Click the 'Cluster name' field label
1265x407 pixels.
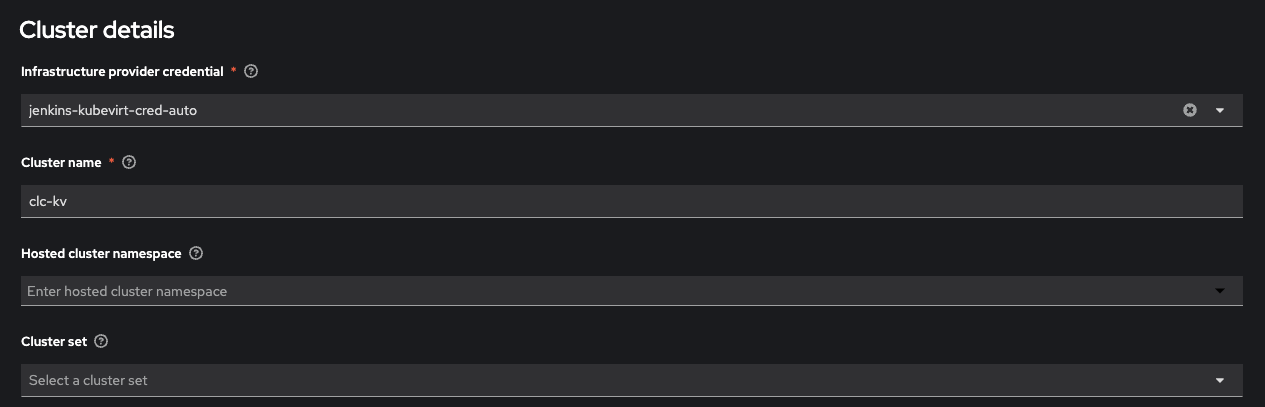tap(61, 163)
